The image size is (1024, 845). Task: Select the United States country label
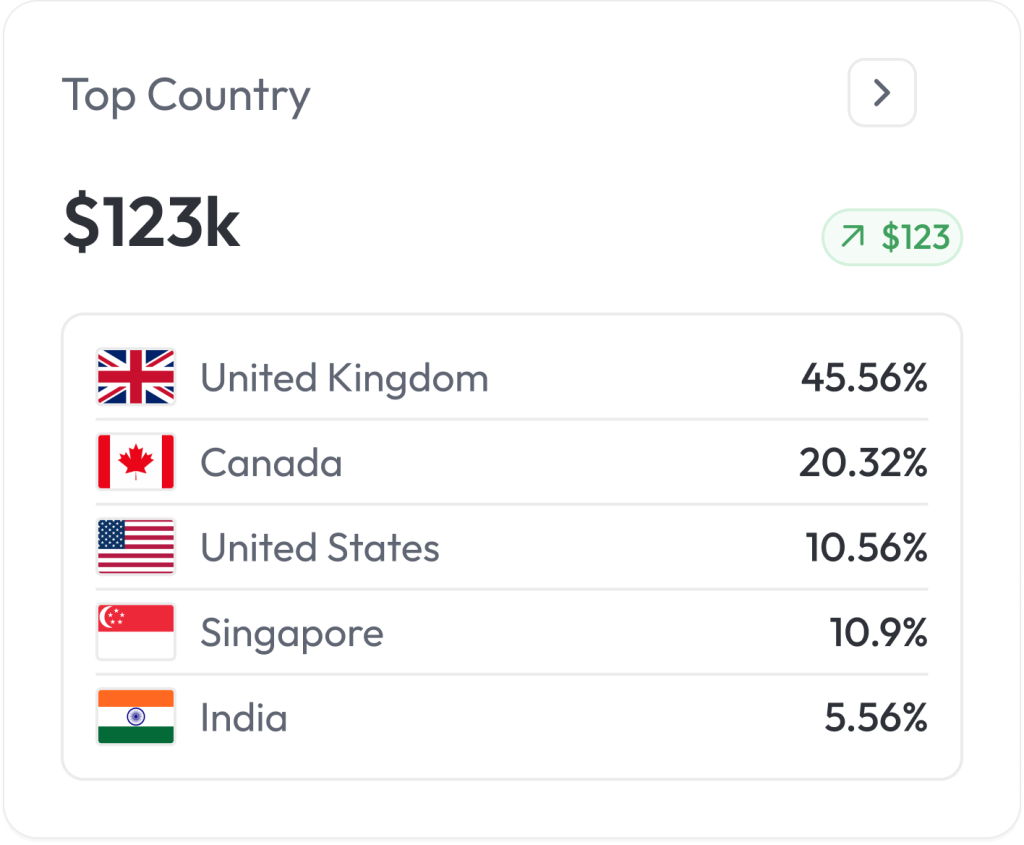click(320, 548)
